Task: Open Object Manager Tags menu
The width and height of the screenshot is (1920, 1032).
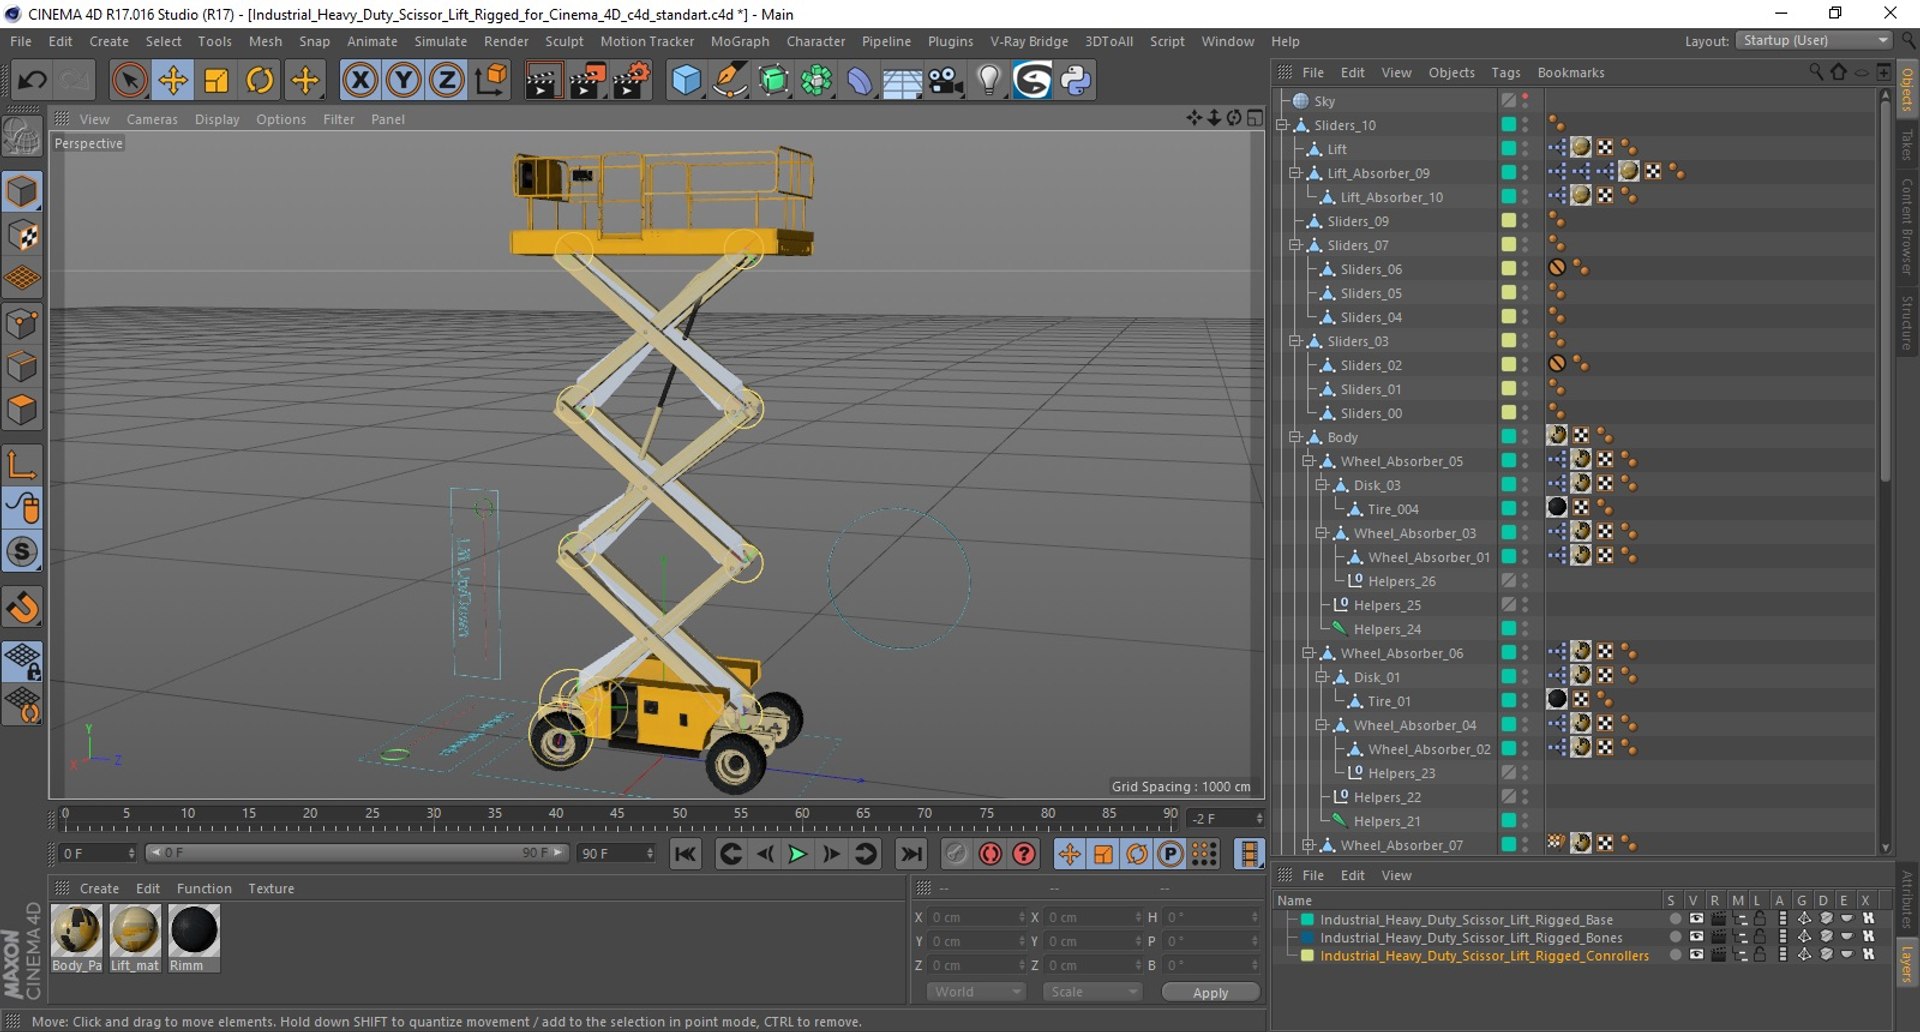Action: coord(1506,72)
